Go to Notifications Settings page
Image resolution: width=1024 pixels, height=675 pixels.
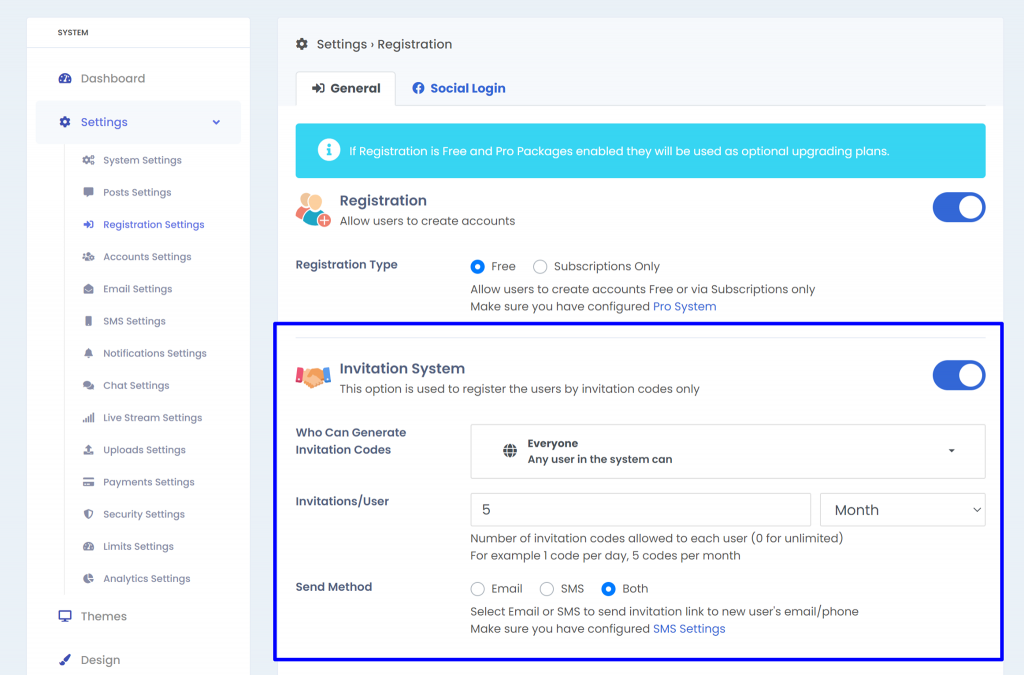pyautogui.click(x=155, y=353)
